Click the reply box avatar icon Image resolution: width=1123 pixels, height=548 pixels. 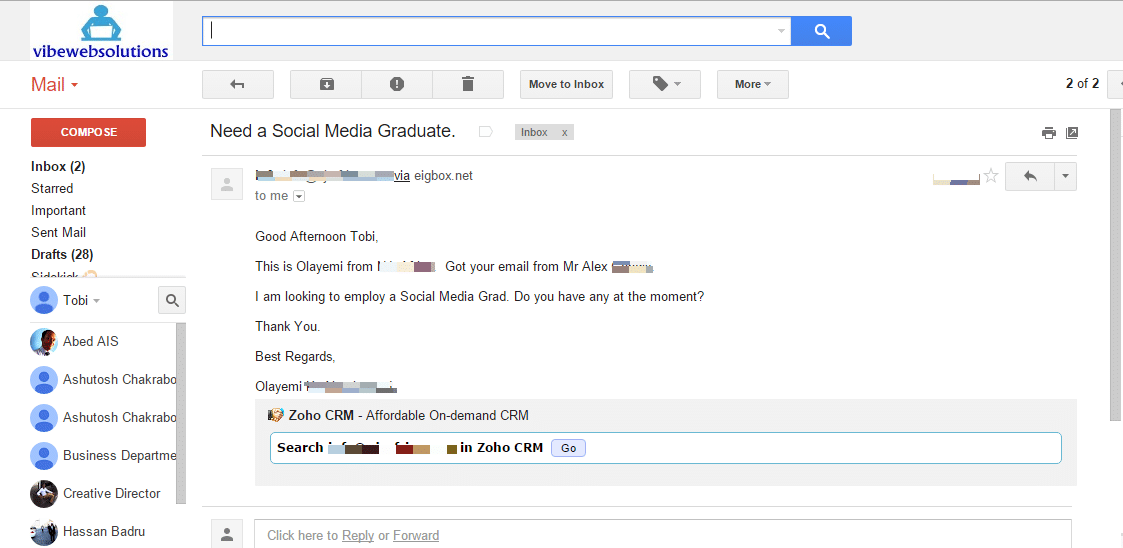tap(227, 534)
